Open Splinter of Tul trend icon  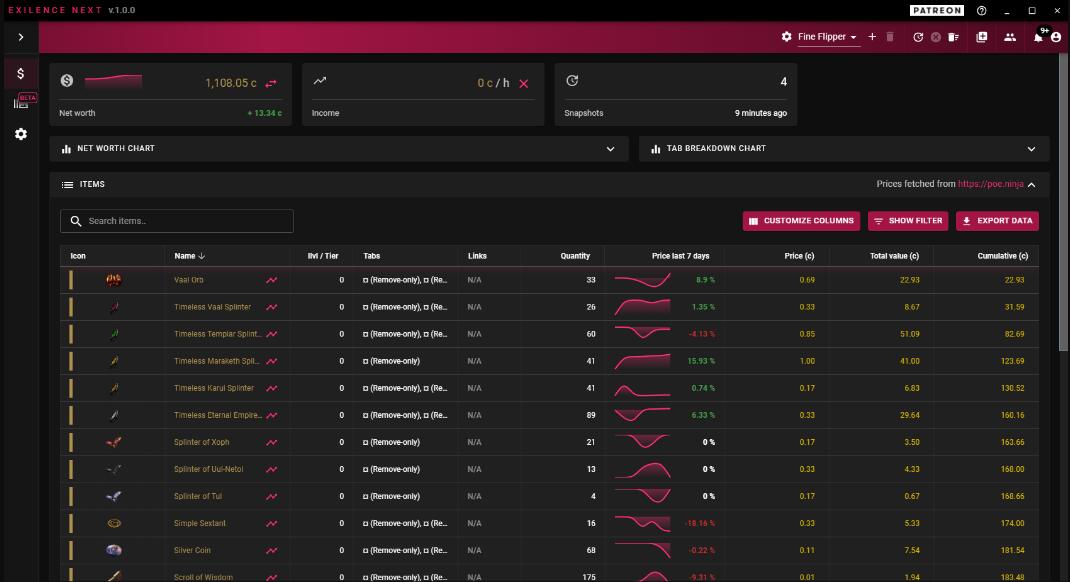pyautogui.click(x=272, y=496)
